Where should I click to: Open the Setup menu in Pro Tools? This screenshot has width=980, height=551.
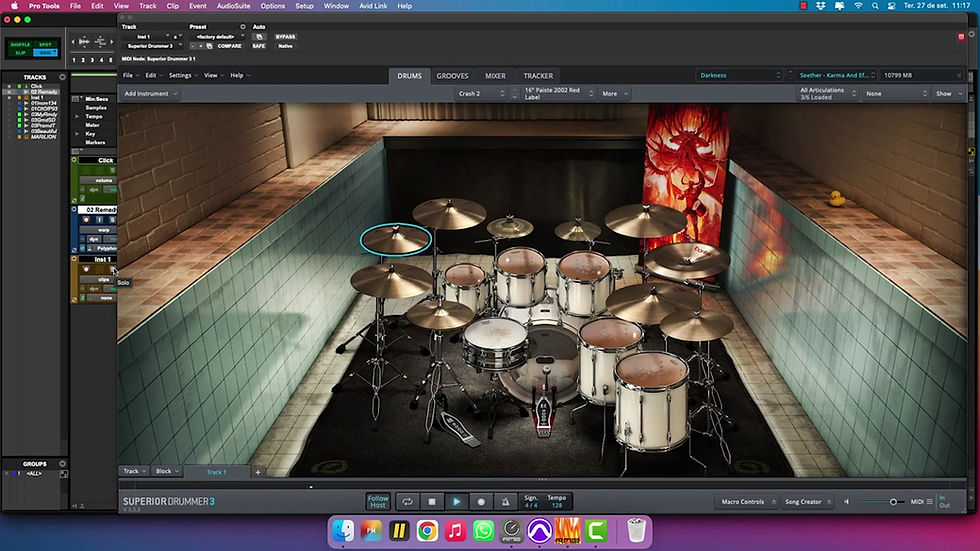304,6
